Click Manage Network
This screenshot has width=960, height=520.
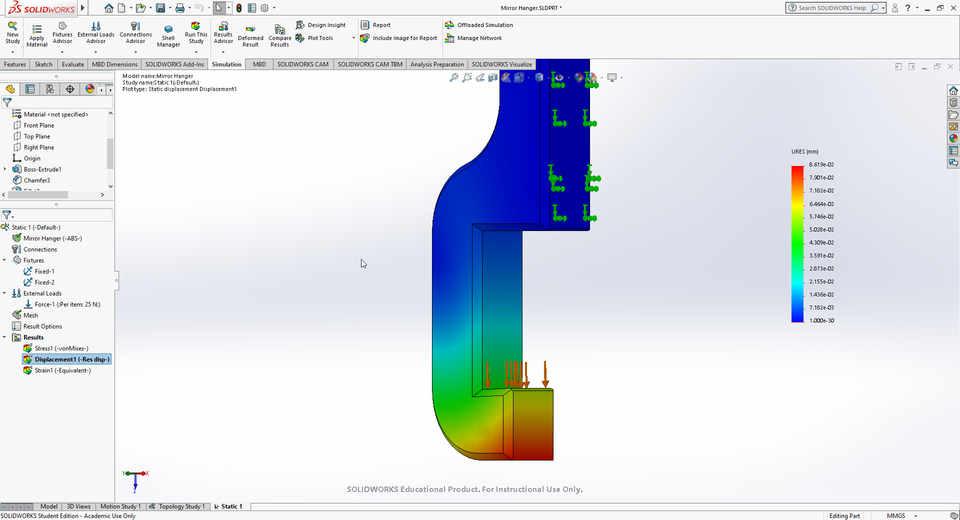click(x=473, y=38)
